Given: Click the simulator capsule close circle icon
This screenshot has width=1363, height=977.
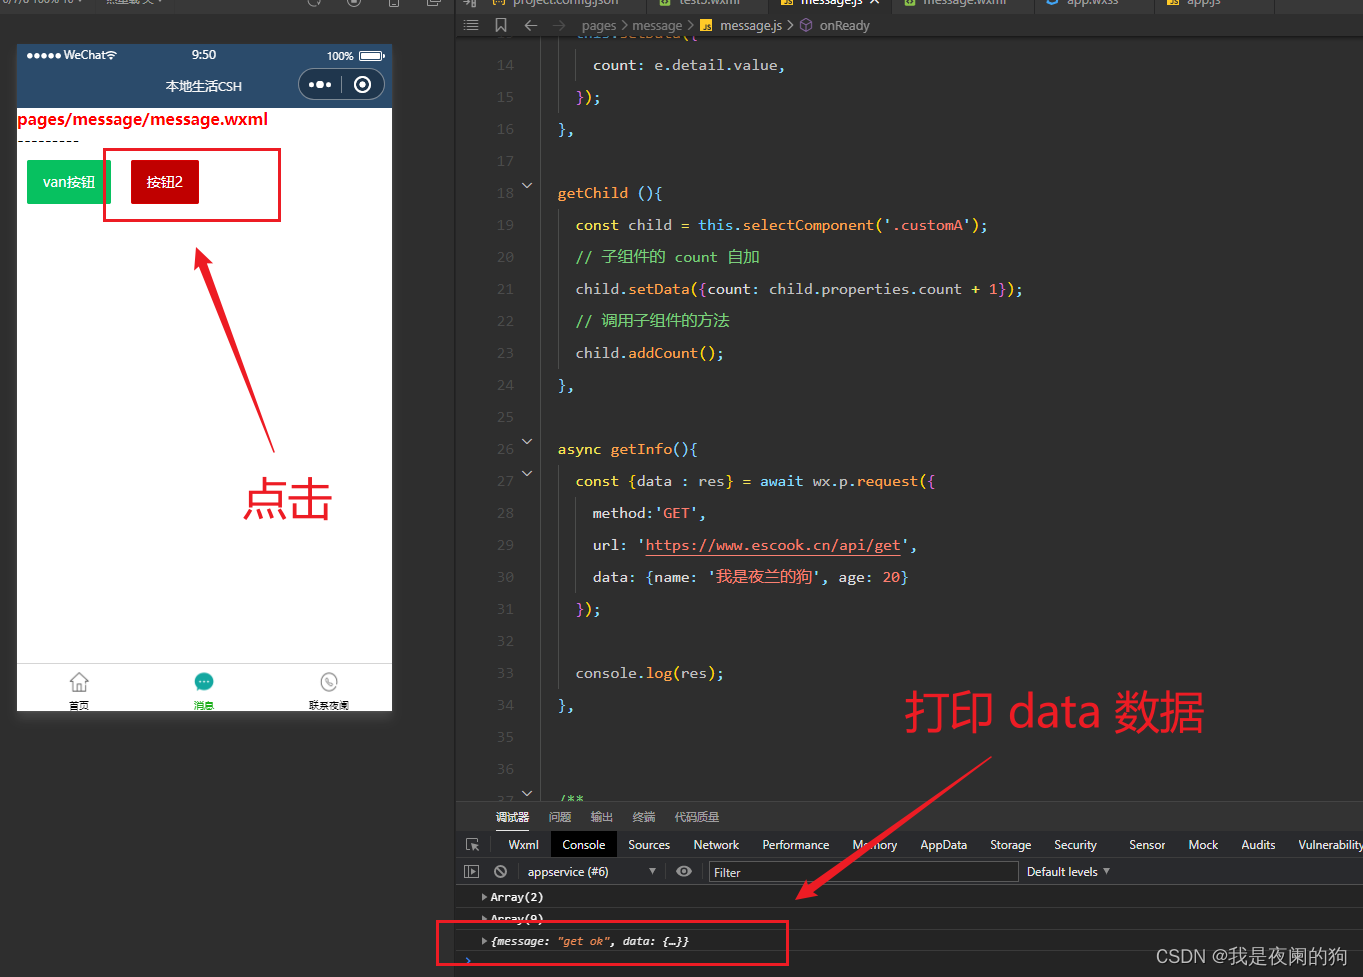Looking at the screenshot, I should pyautogui.click(x=363, y=85).
